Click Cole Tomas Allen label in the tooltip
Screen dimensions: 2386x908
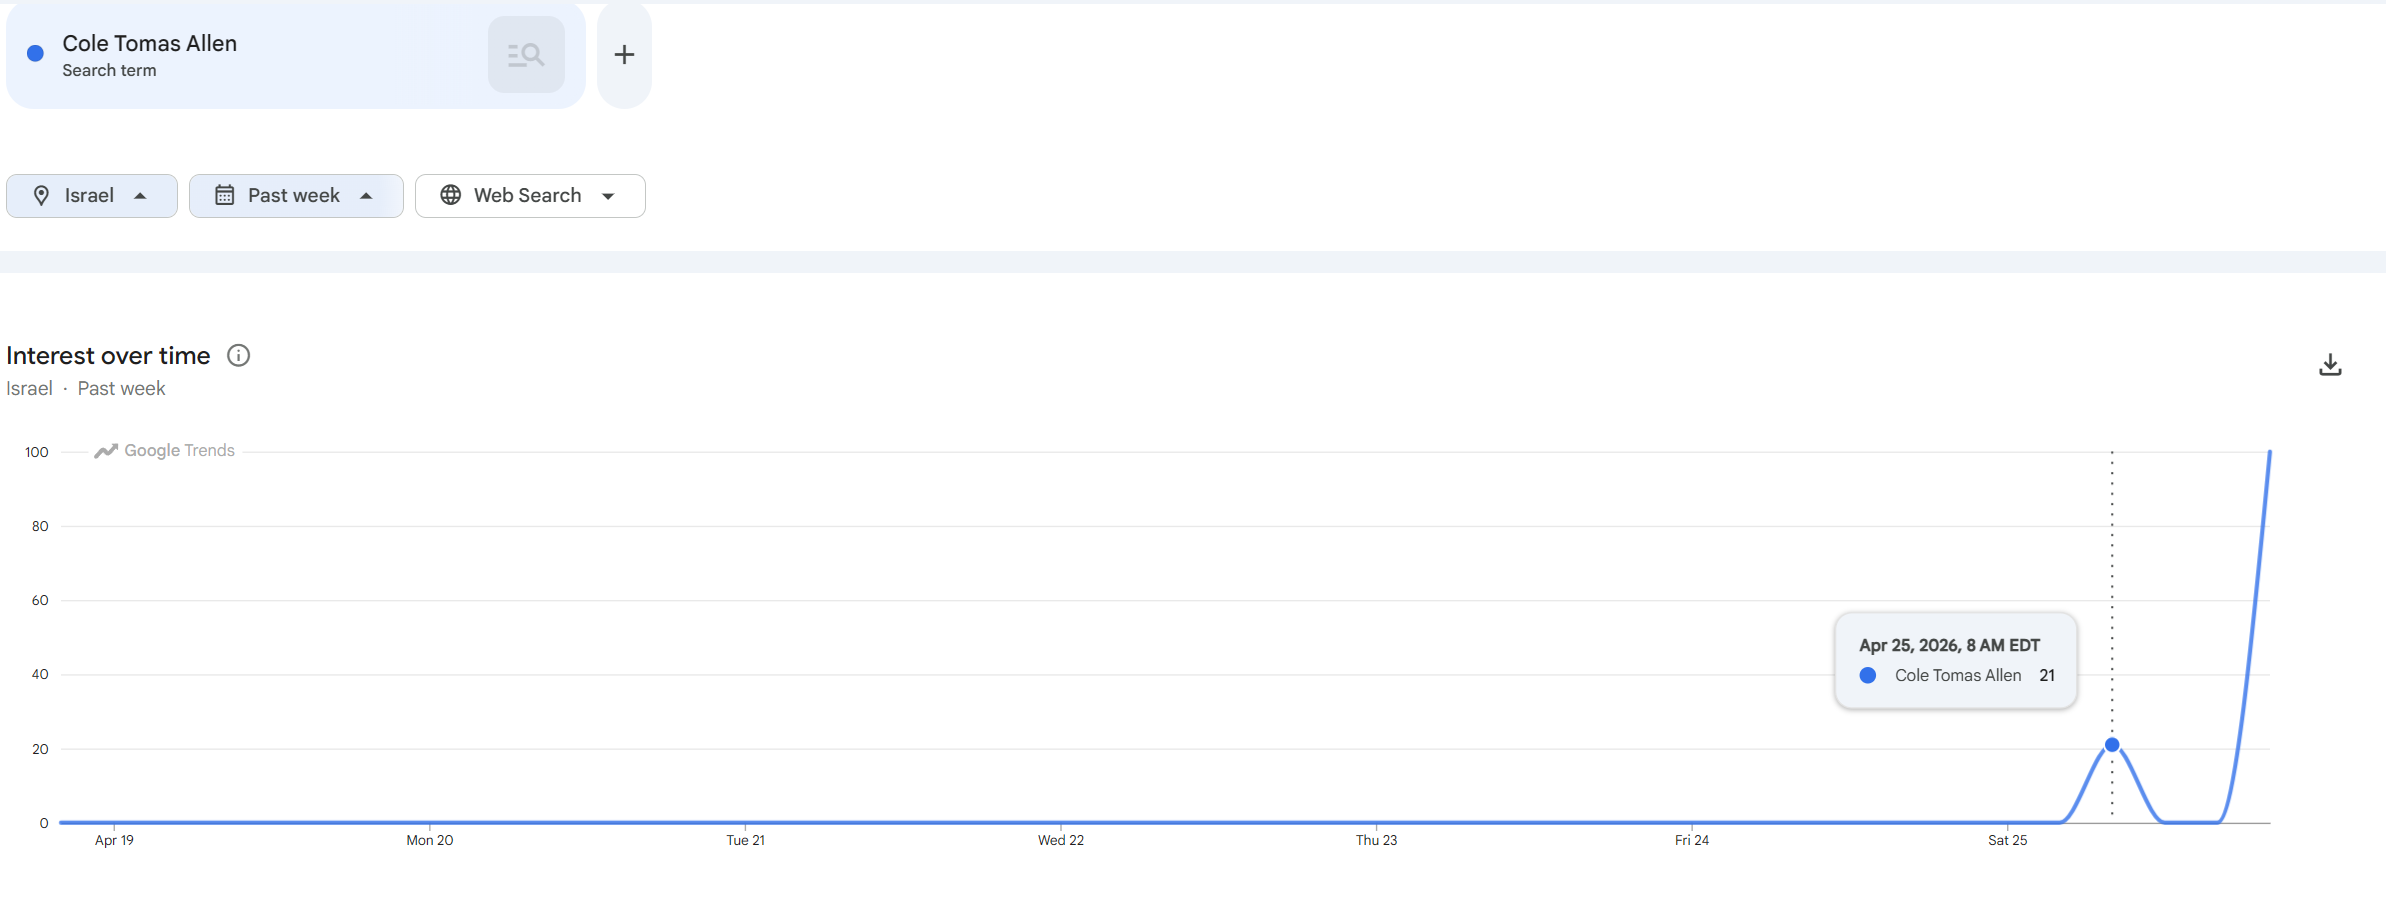pyautogui.click(x=1958, y=675)
